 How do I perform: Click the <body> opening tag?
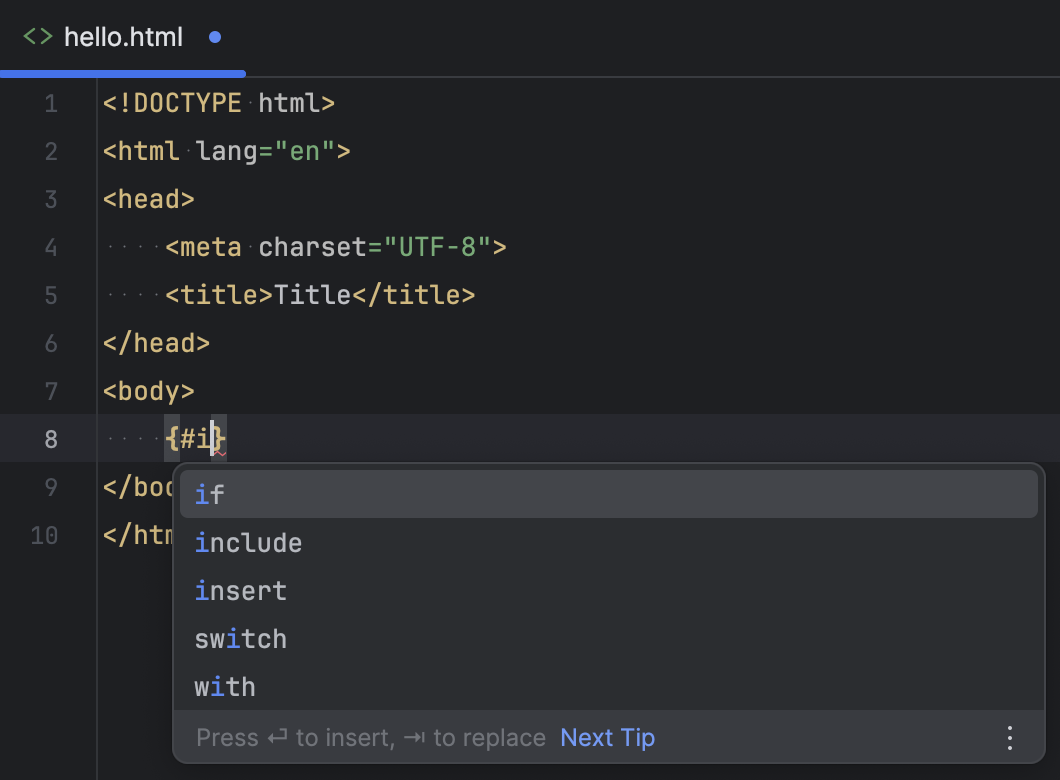click(148, 391)
